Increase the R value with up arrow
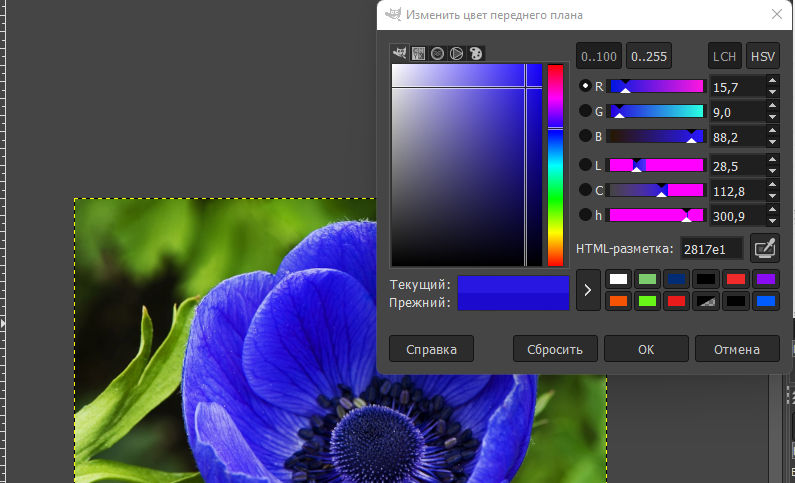Viewport: 795px width, 483px height. [772, 81]
